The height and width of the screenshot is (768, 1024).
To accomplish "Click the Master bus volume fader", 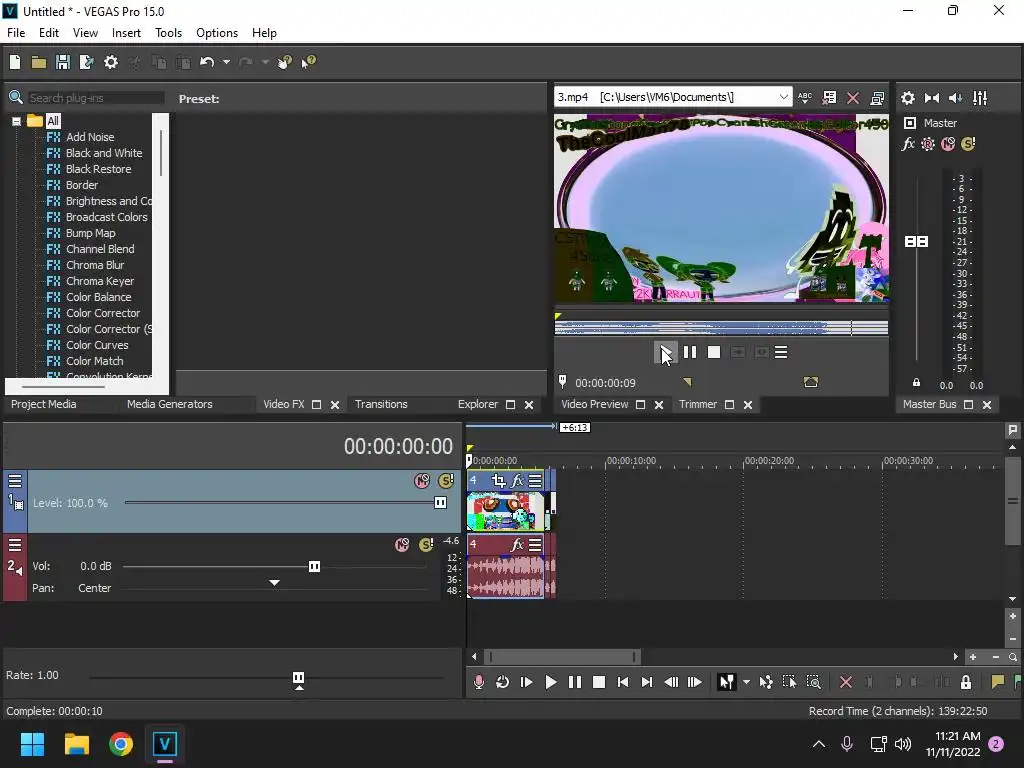I will 916,242.
